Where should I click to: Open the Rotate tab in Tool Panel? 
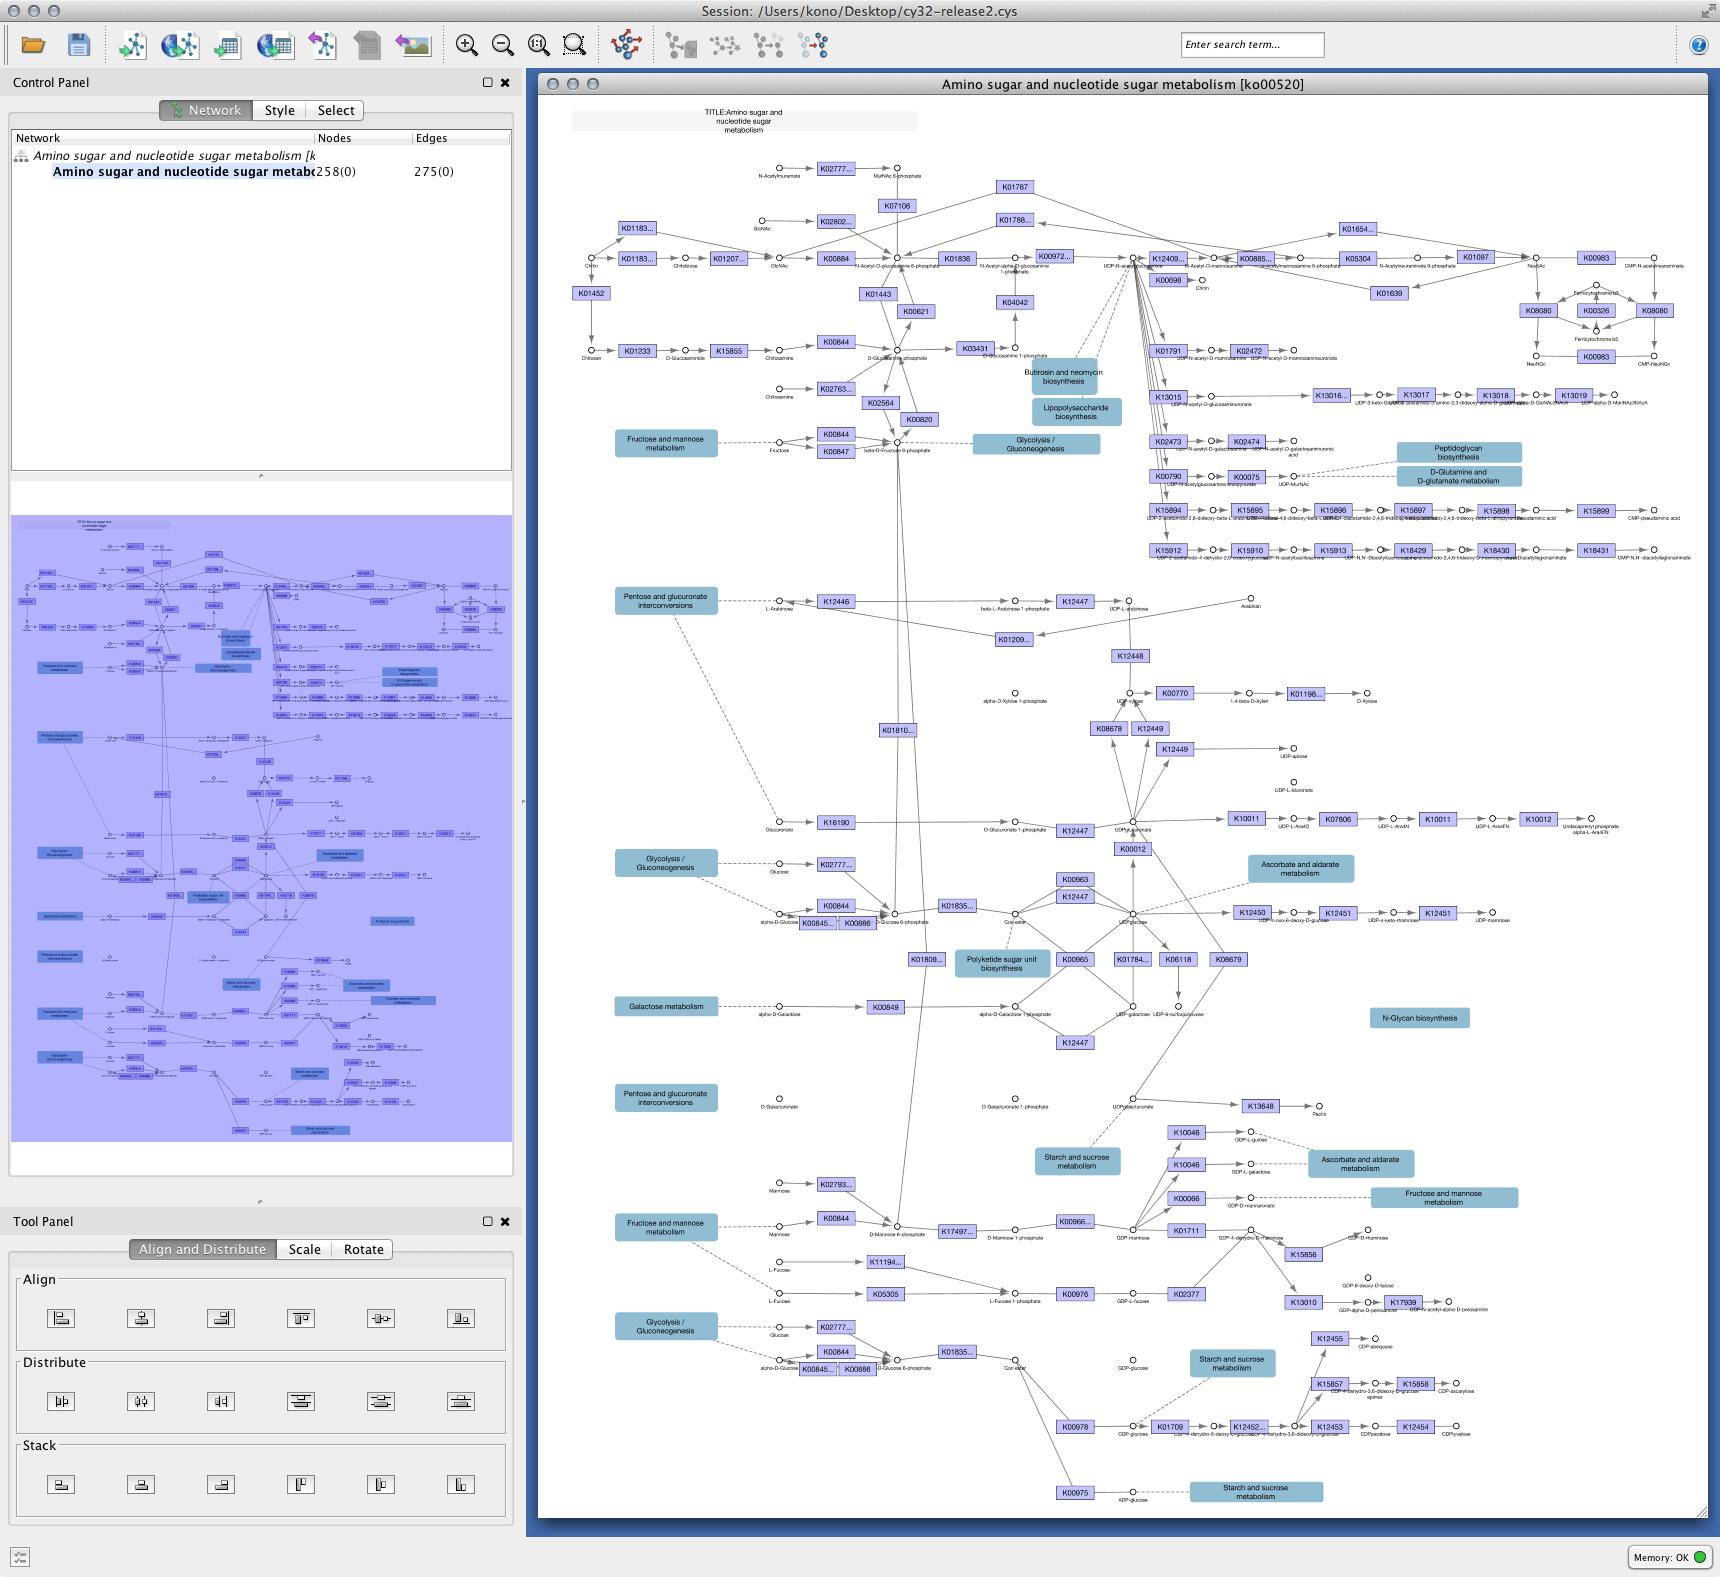click(363, 1249)
